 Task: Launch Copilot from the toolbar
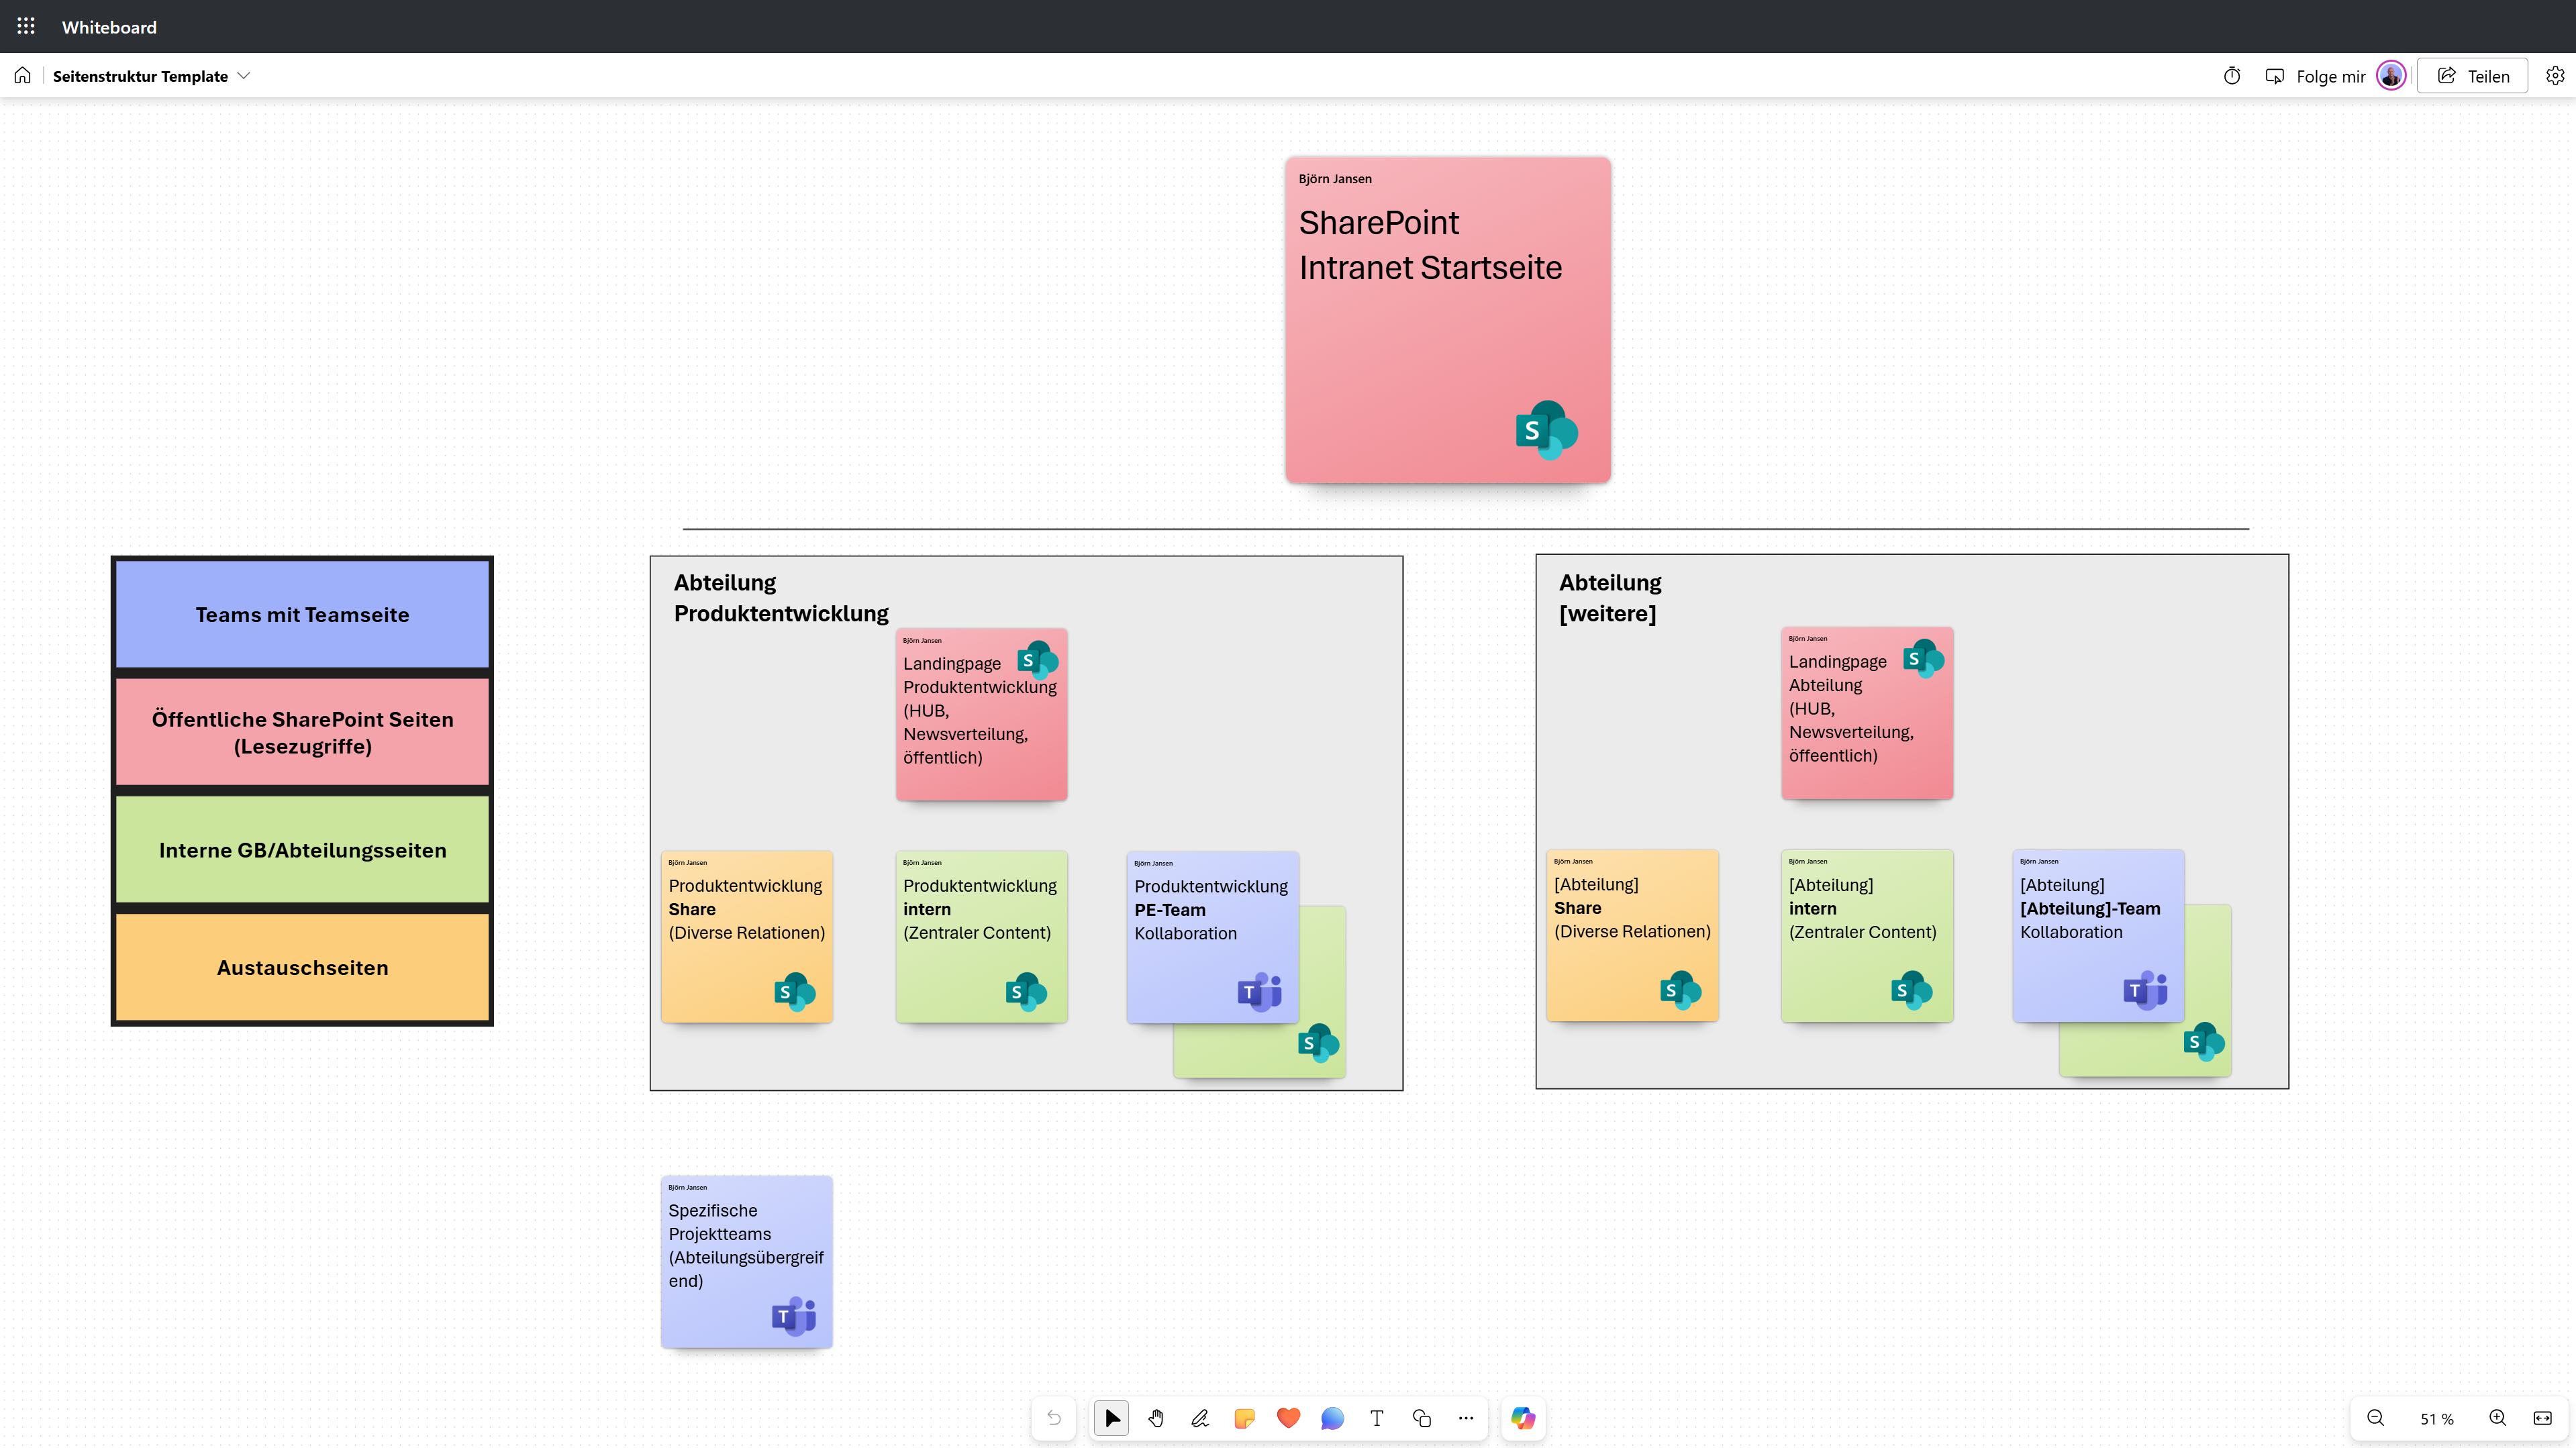[x=1522, y=1418]
